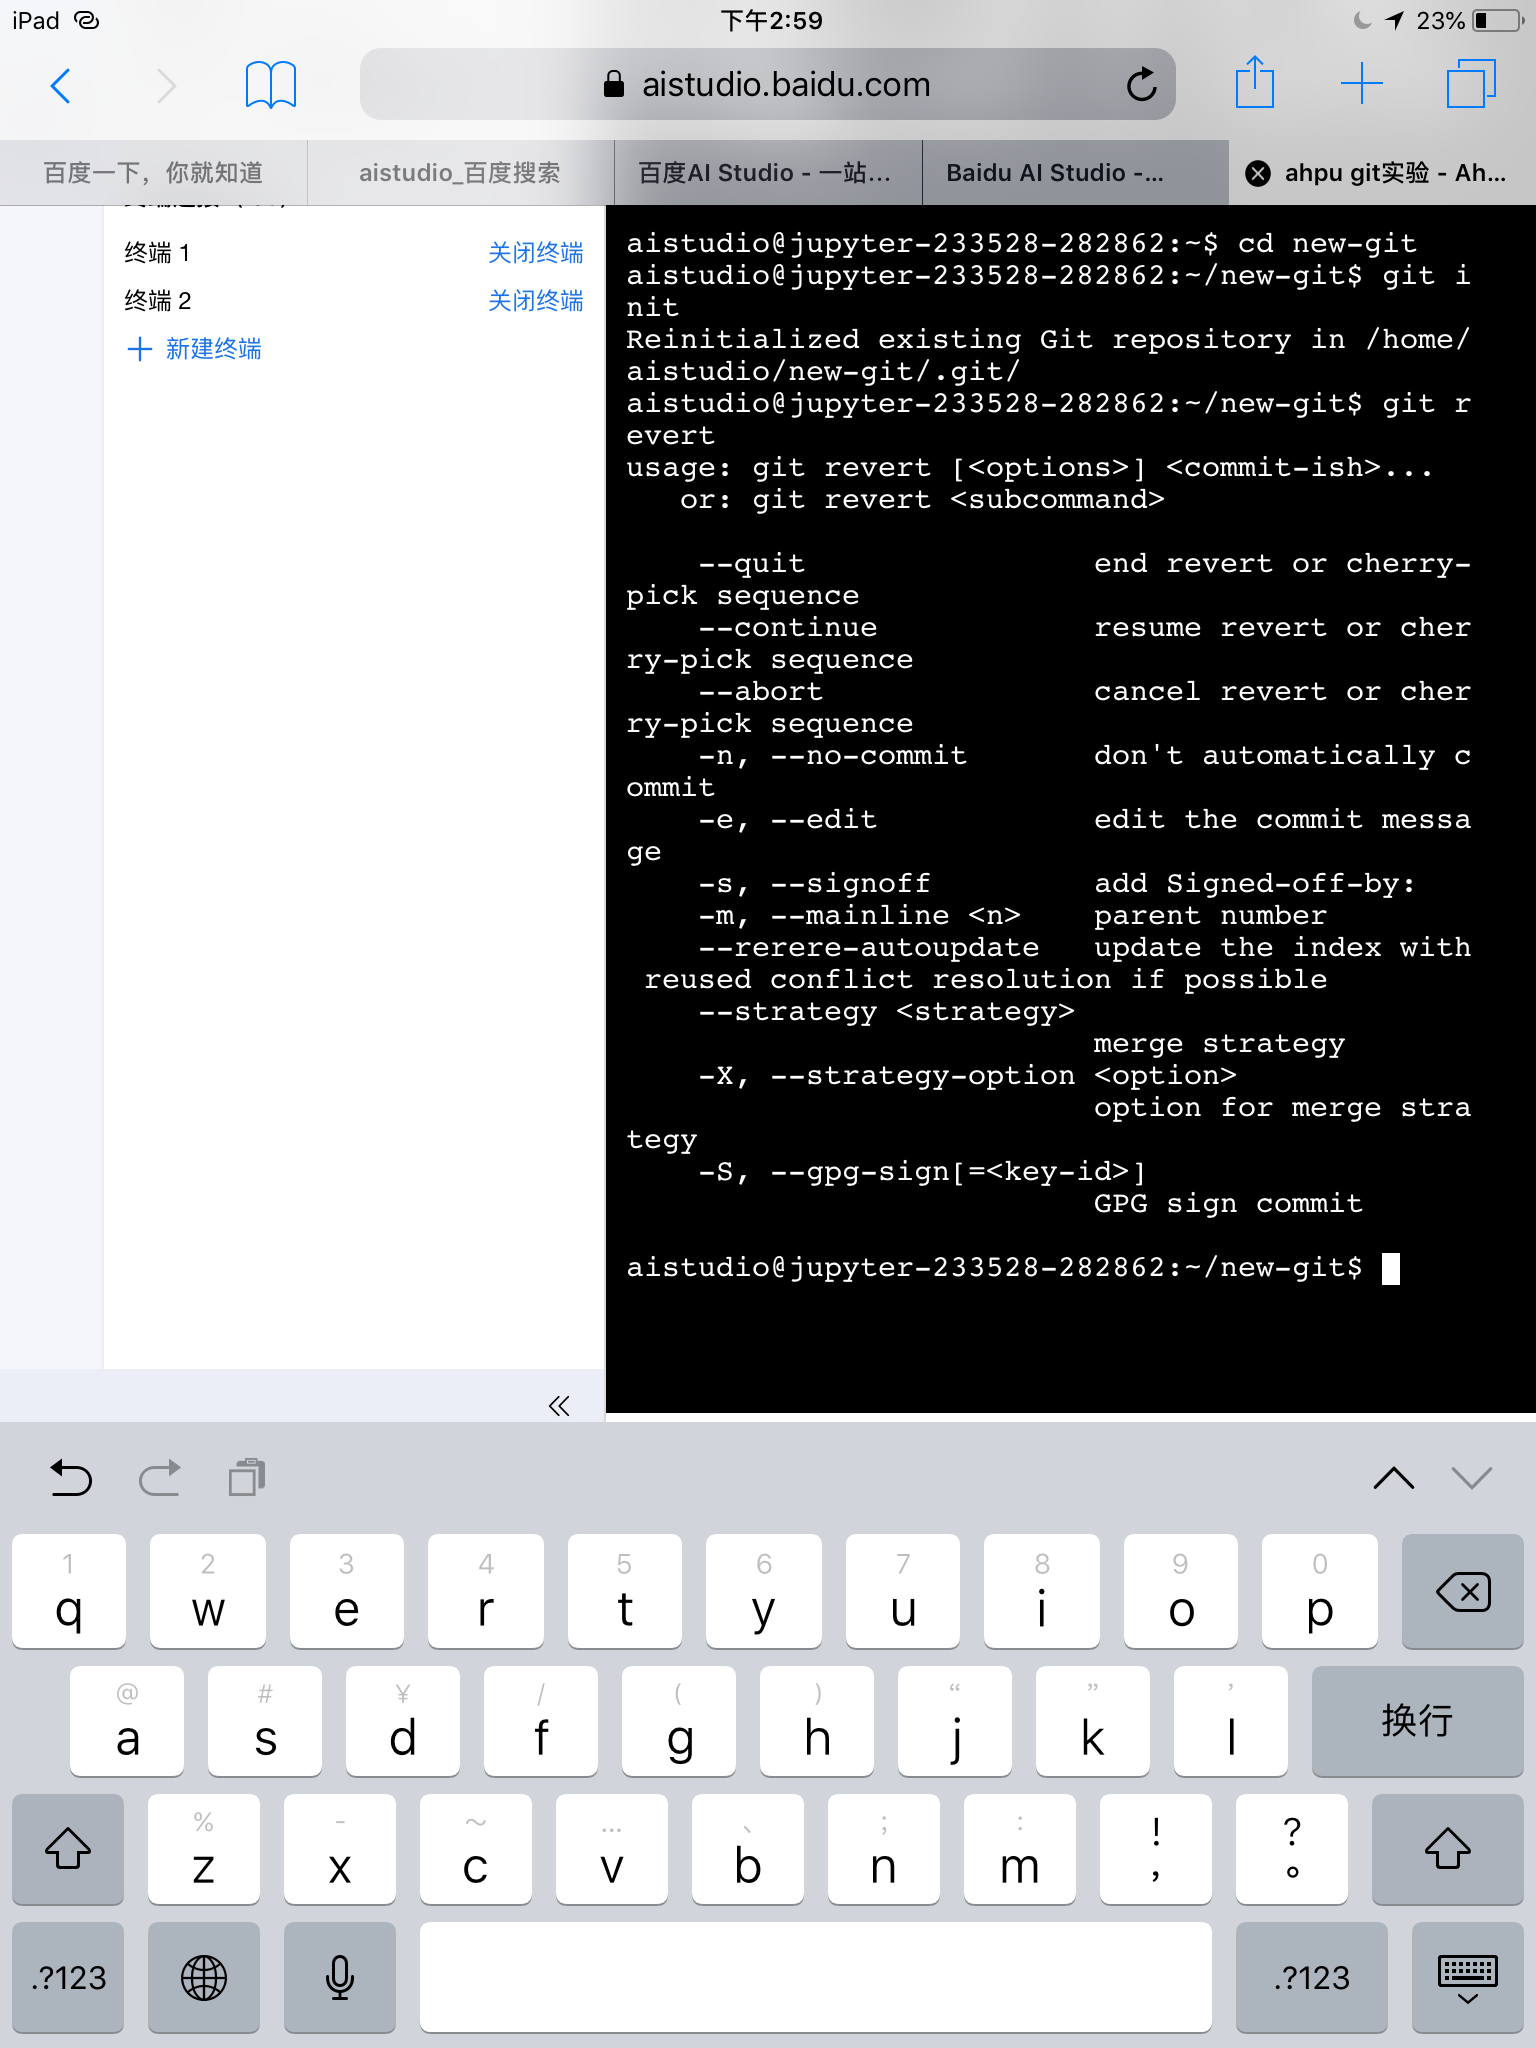1536x2048 pixels.
Task: Open the bookmarks book icon
Action: click(271, 85)
